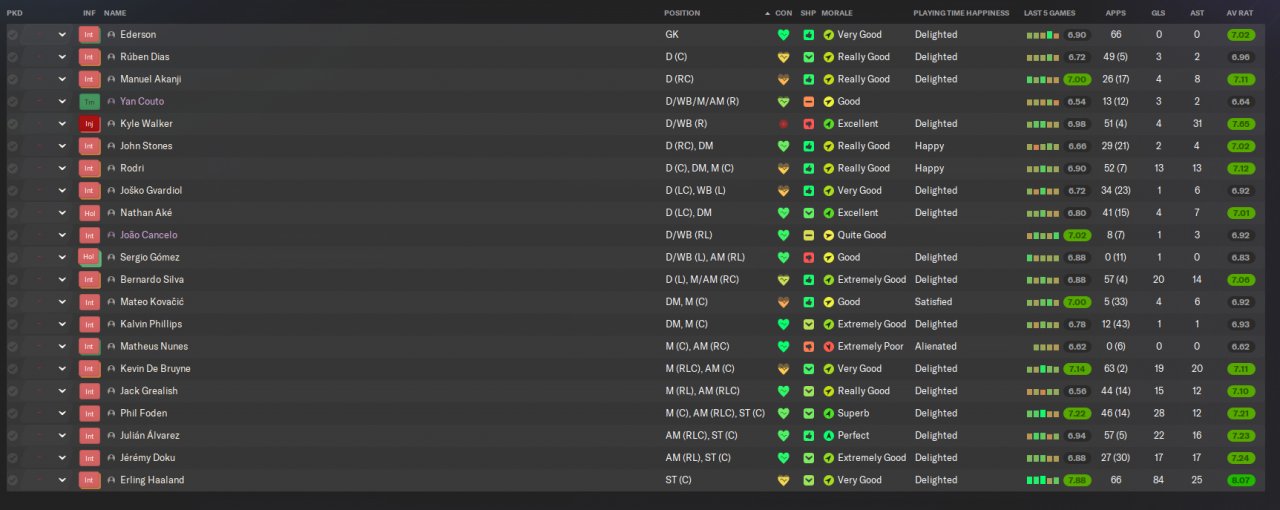Click Rúben Dias's condition heart icon
The image size is (1280, 510).
[784, 57]
